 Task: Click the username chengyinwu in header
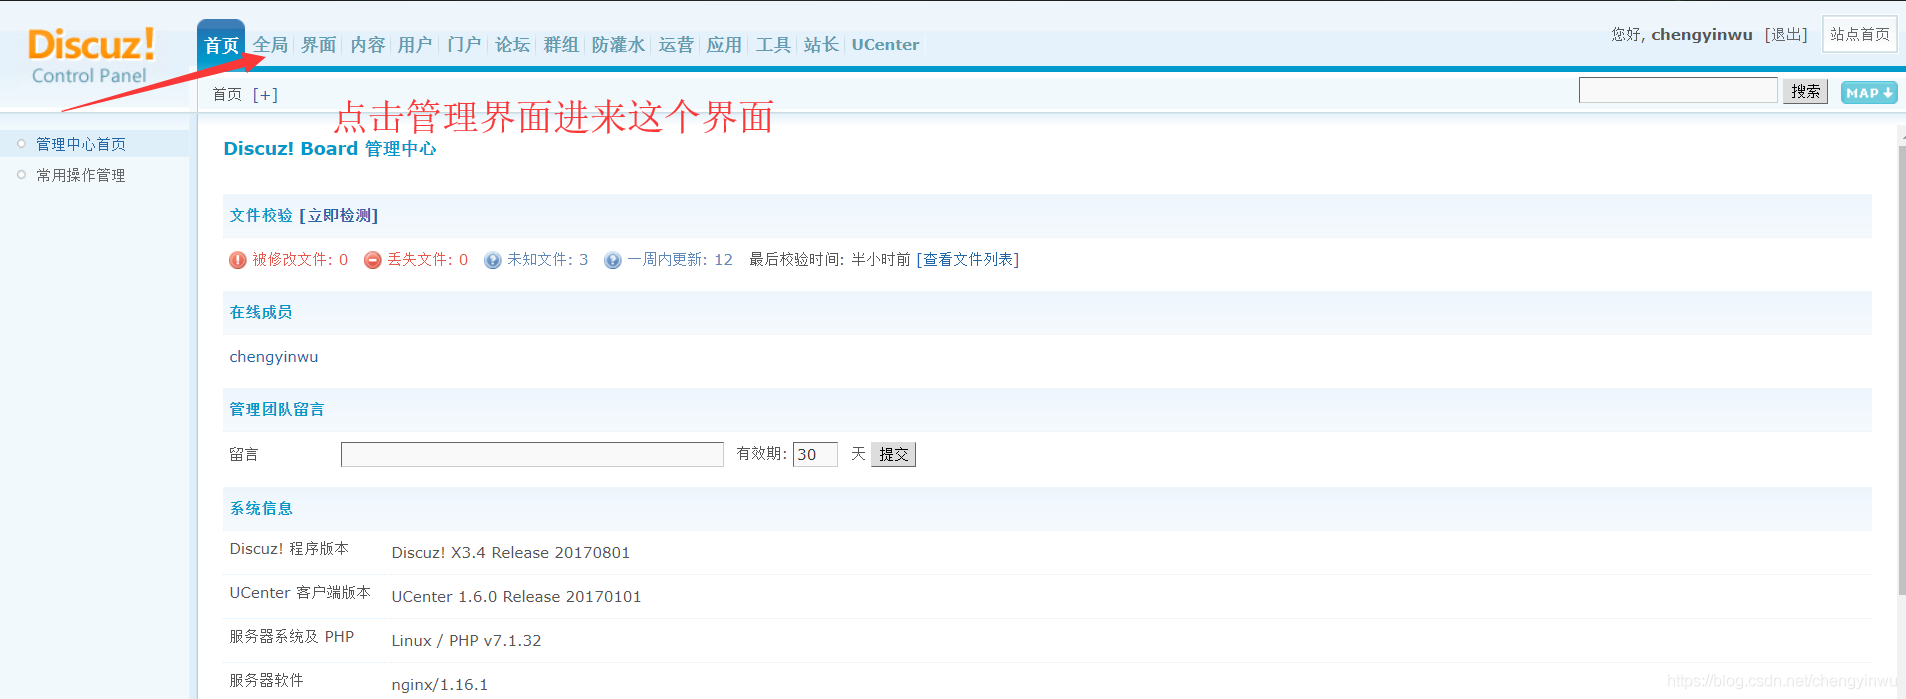pyautogui.click(x=1701, y=34)
